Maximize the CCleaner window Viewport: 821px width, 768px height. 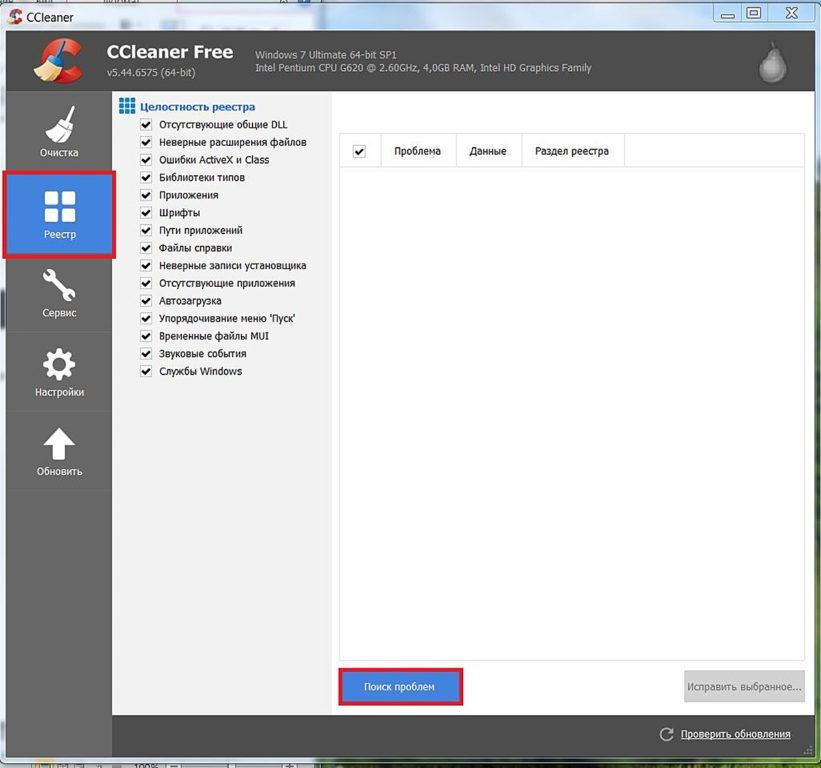click(753, 14)
